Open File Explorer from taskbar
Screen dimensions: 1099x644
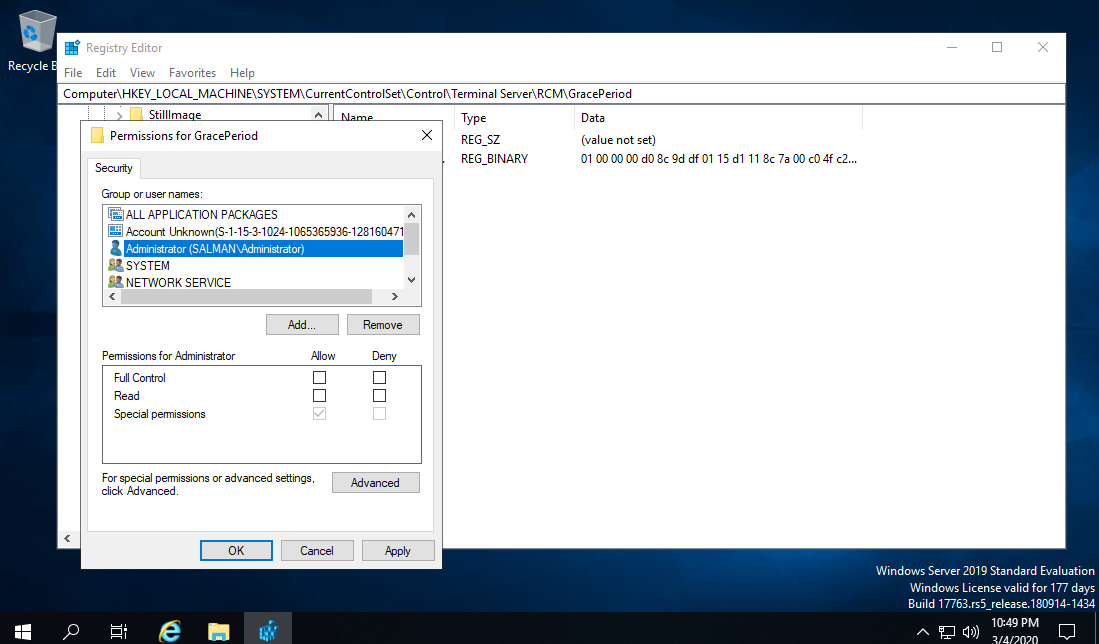pos(219,631)
